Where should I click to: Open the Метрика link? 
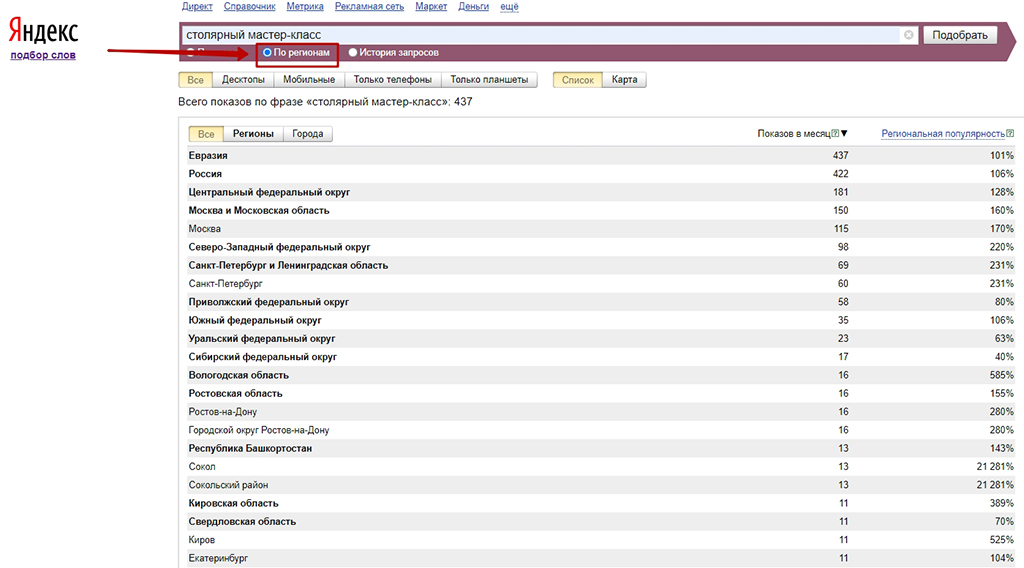click(305, 7)
